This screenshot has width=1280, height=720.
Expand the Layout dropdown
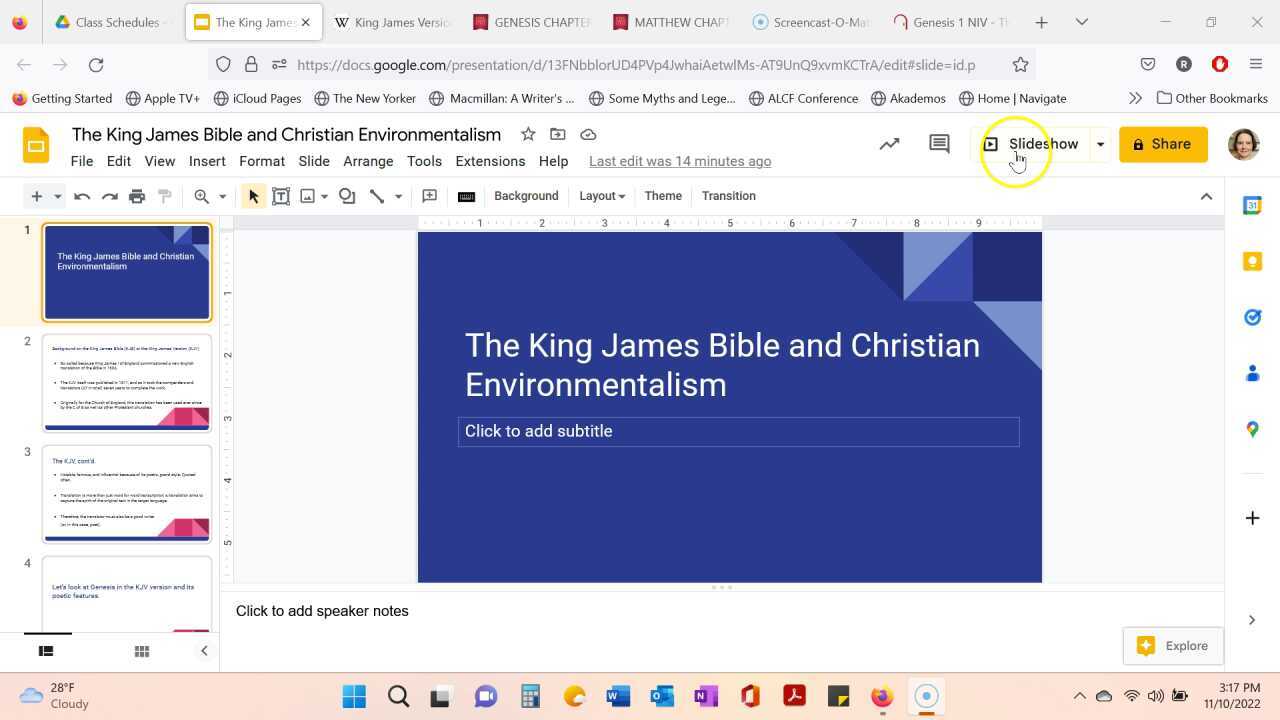601,196
